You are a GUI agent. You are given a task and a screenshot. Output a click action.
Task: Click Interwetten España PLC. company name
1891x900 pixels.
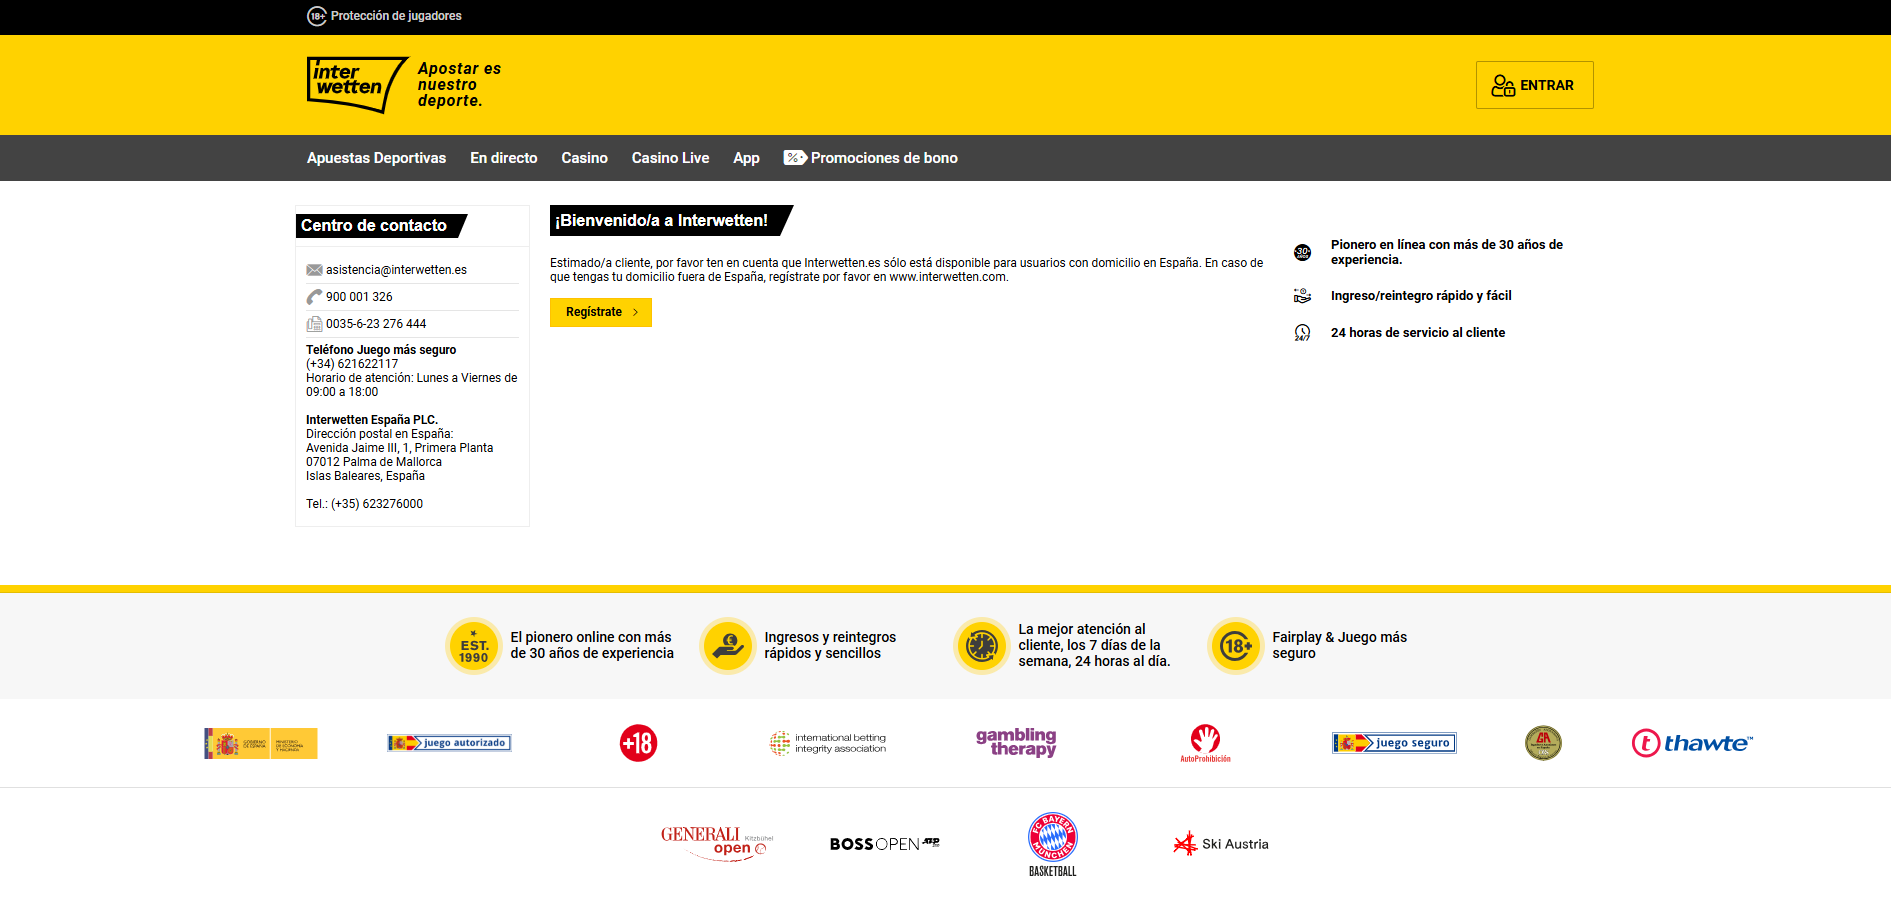pyautogui.click(x=372, y=420)
